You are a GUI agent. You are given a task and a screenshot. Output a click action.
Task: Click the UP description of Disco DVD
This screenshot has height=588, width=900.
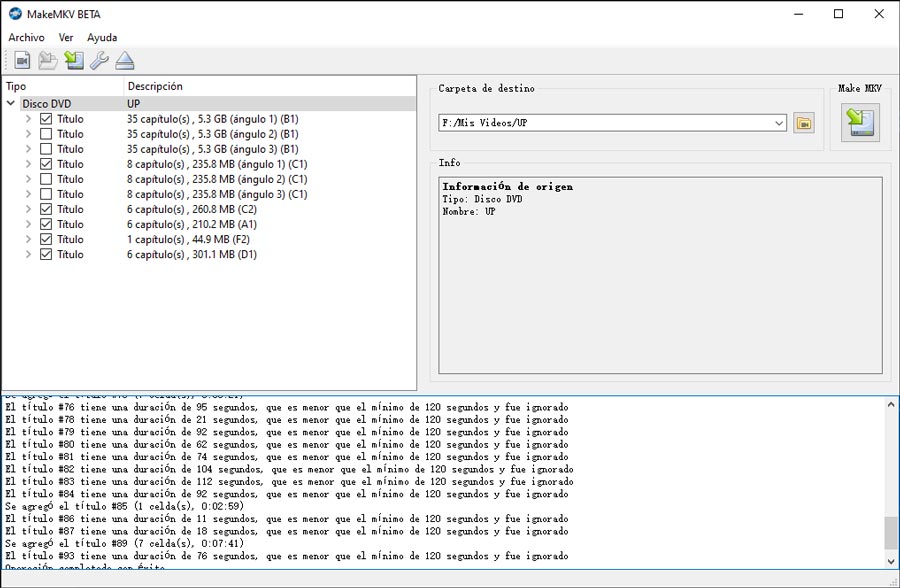click(133, 104)
